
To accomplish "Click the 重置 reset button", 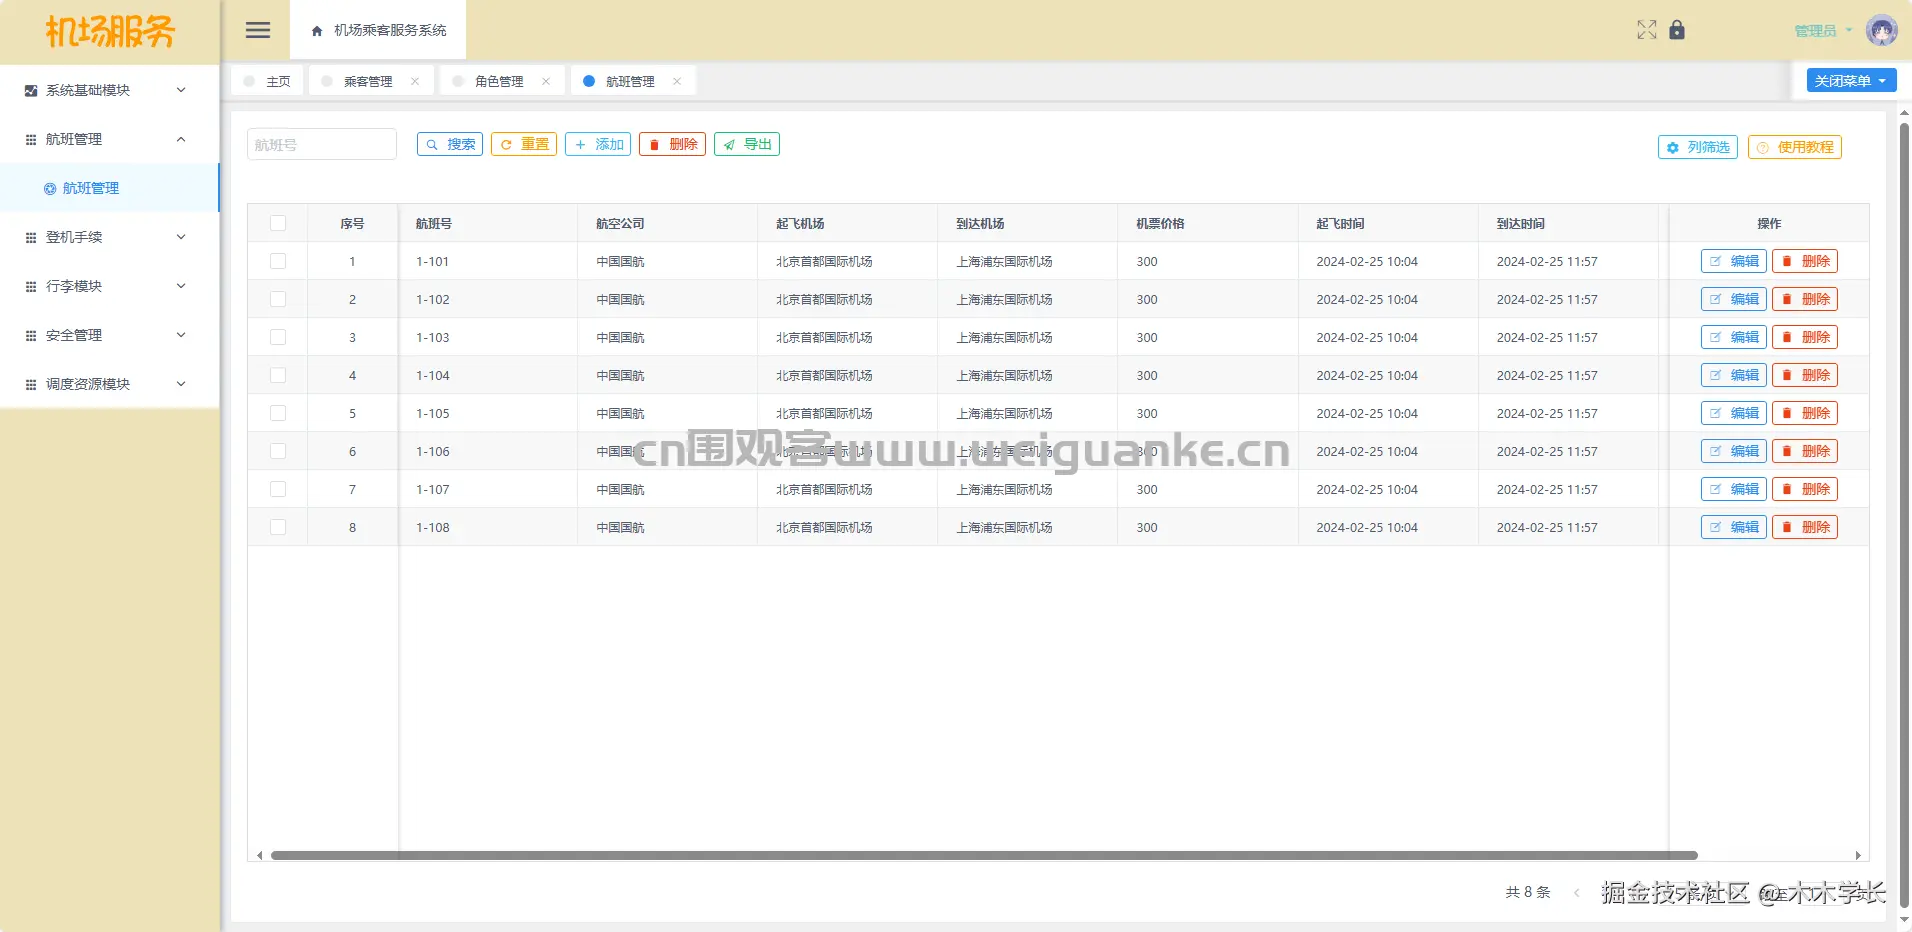I will click(x=524, y=144).
